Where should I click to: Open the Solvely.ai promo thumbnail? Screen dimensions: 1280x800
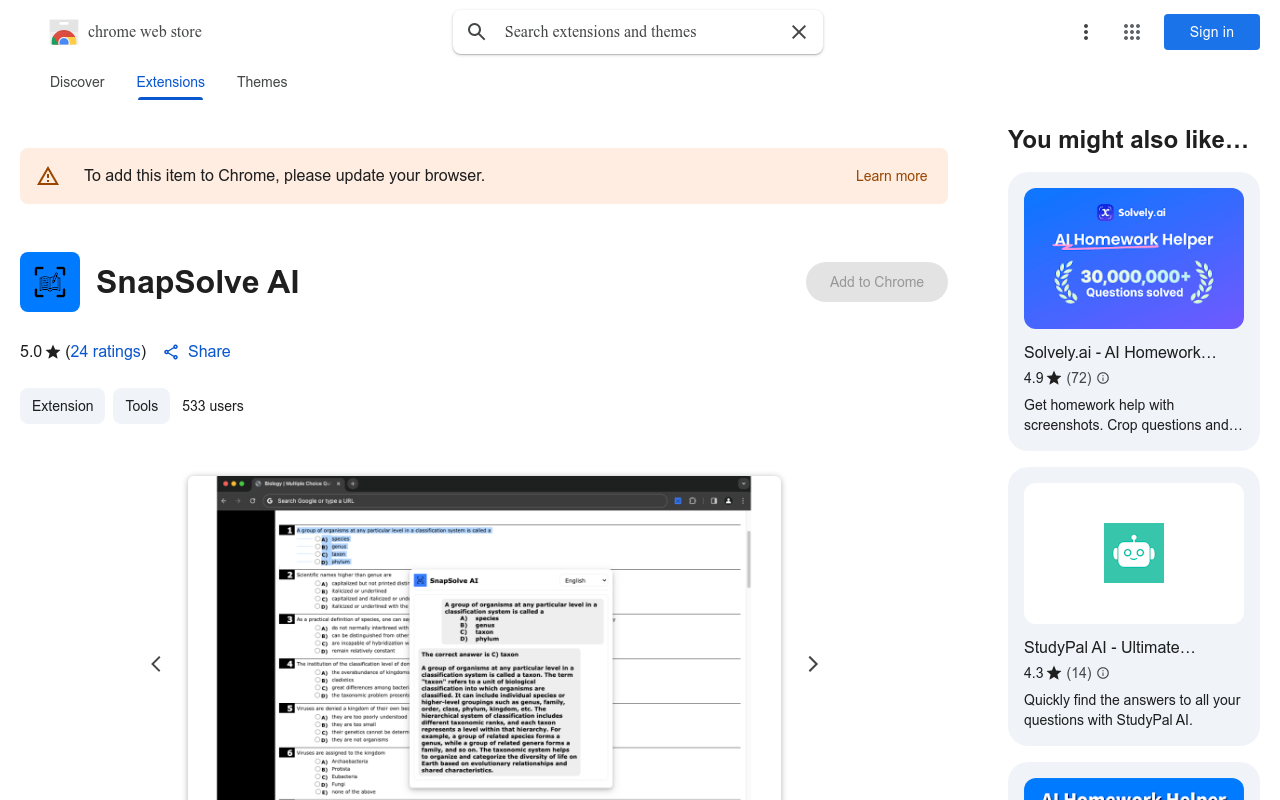pyautogui.click(x=1134, y=258)
